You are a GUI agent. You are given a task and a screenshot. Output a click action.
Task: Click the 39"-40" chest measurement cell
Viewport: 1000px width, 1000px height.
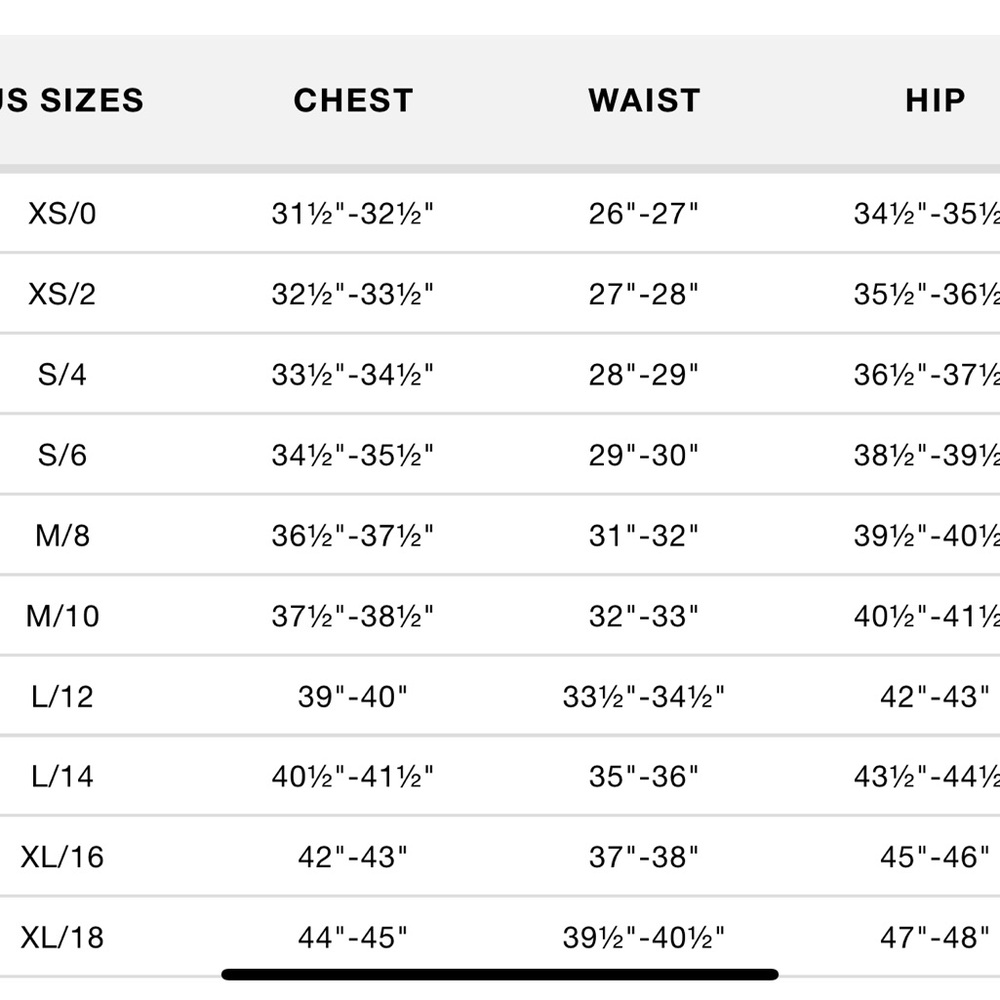[x=353, y=696]
